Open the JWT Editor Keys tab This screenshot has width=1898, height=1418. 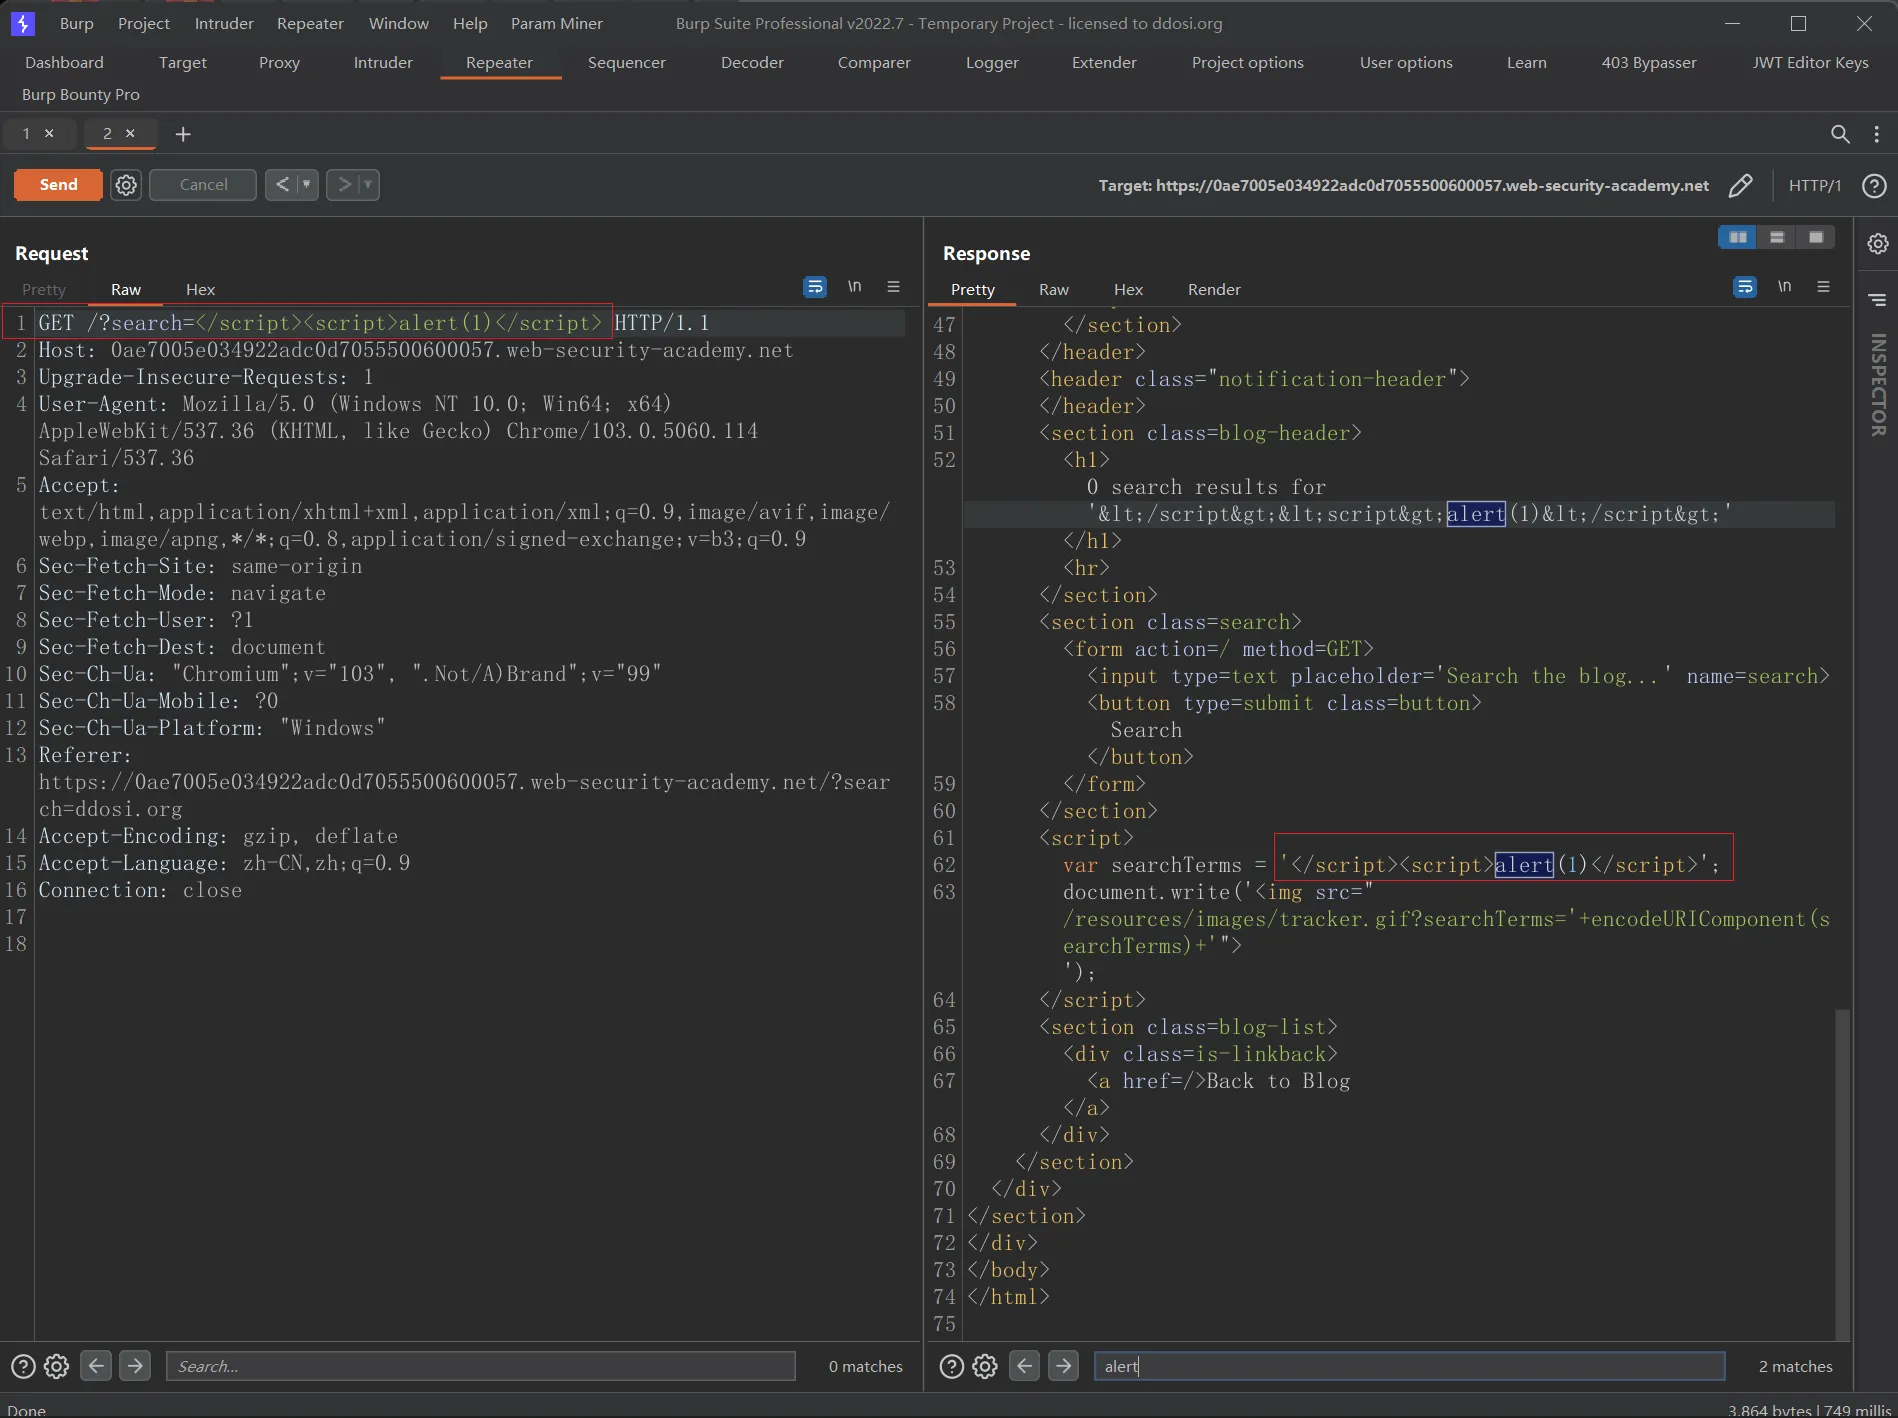pyautogui.click(x=1810, y=62)
